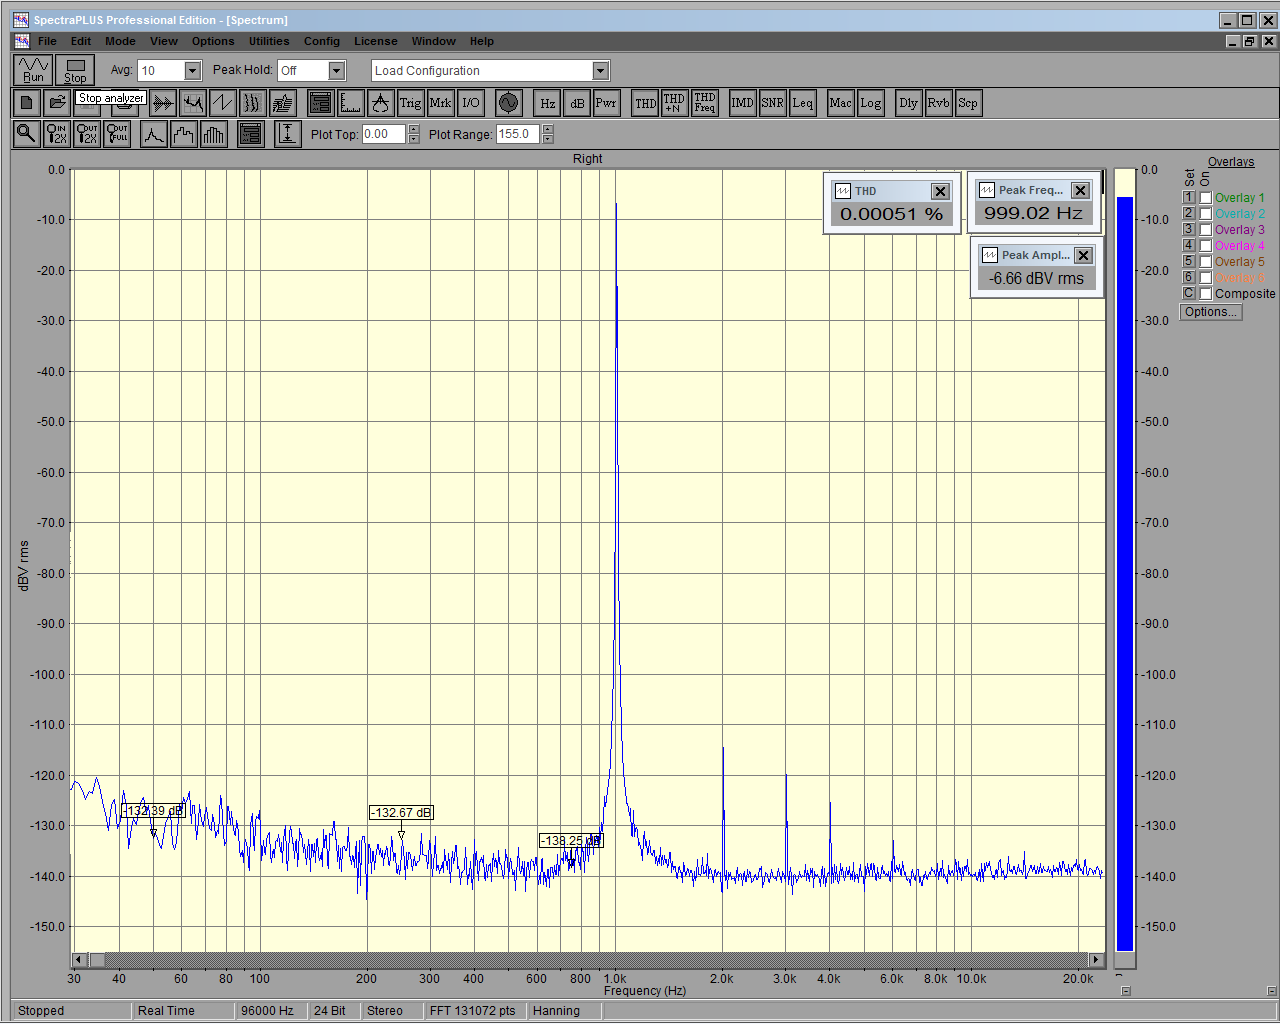Enable the Overlay 2 checkbox
Screen dimensions: 1280x1024
pyautogui.click(x=1206, y=214)
